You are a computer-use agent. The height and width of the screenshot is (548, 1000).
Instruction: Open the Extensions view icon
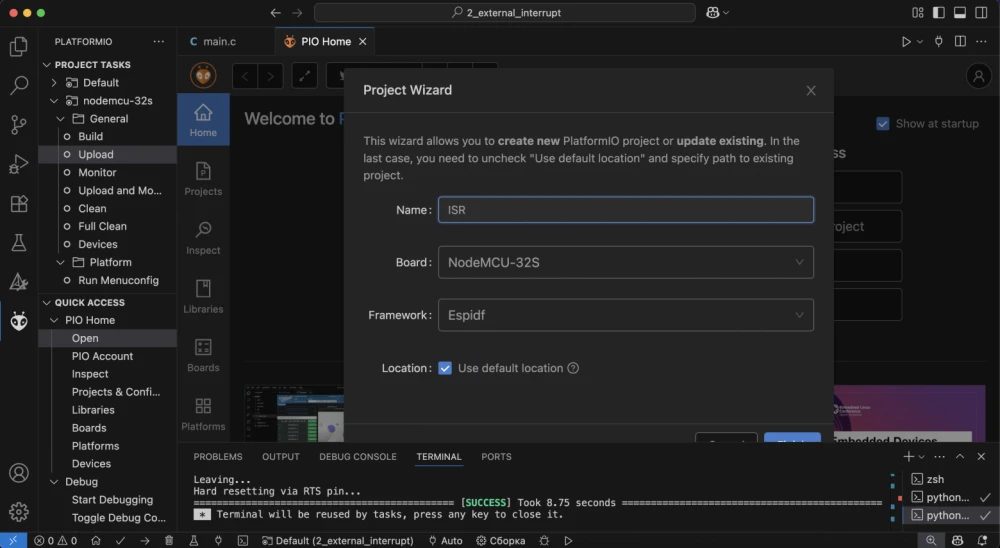click(18, 204)
